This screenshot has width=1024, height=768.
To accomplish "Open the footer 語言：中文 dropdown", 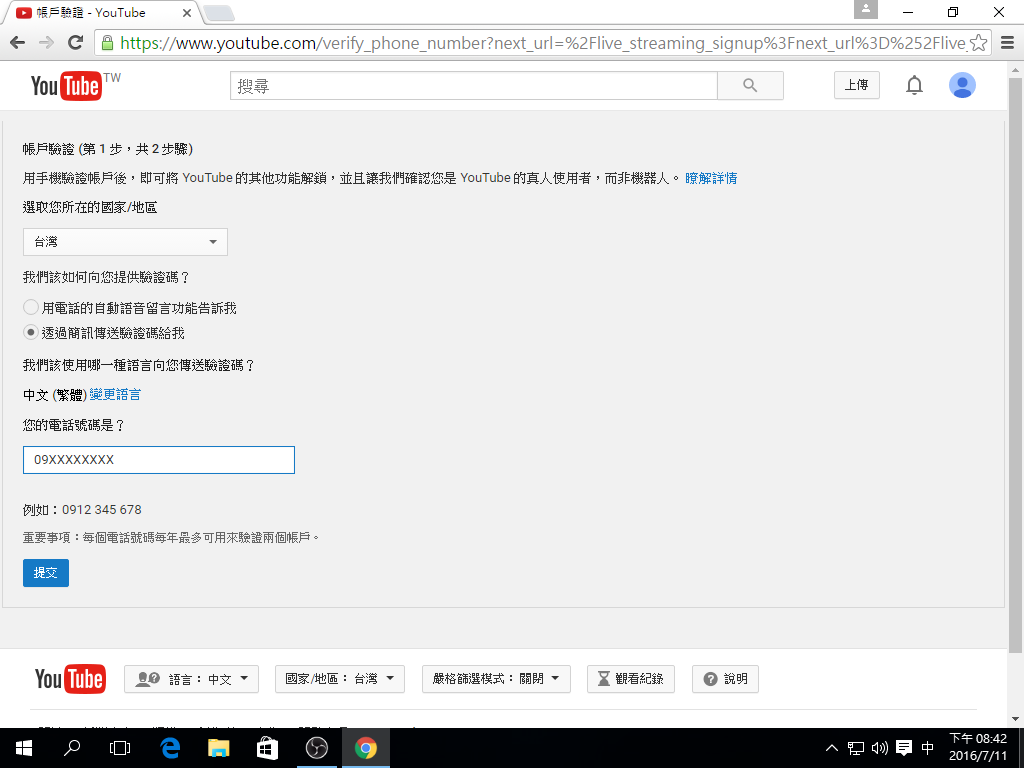I will click(191, 679).
